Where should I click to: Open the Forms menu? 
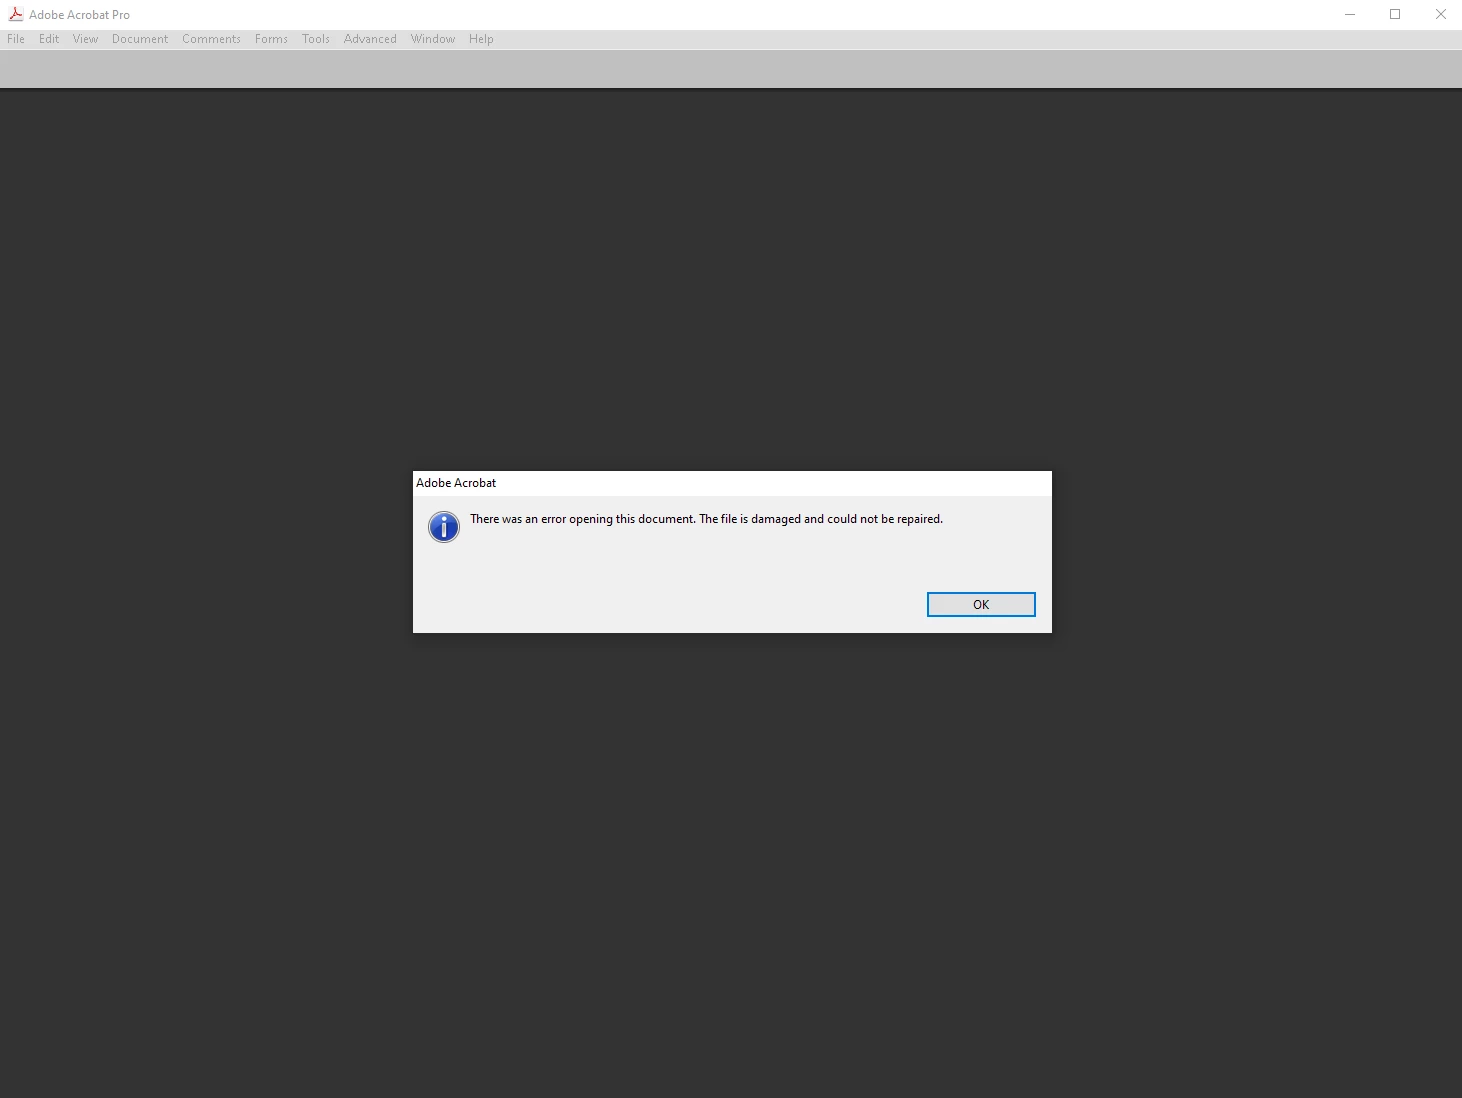click(x=271, y=39)
